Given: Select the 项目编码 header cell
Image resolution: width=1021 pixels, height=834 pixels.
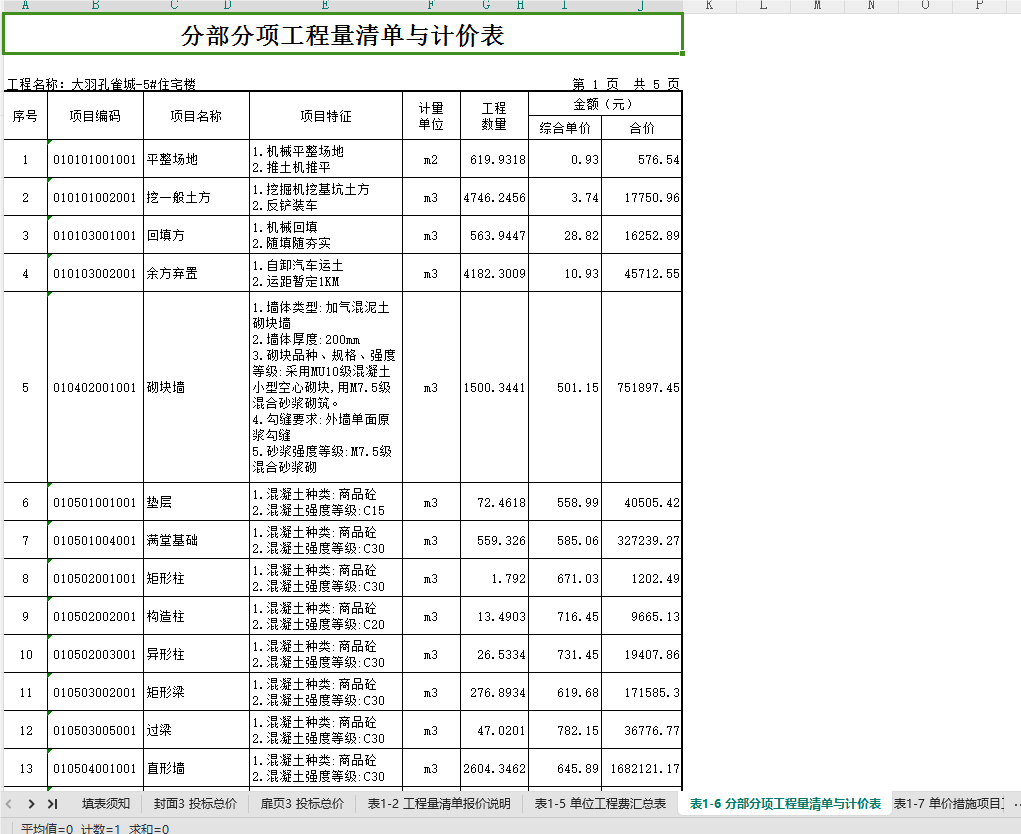Looking at the screenshot, I should pyautogui.click(x=95, y=116).
